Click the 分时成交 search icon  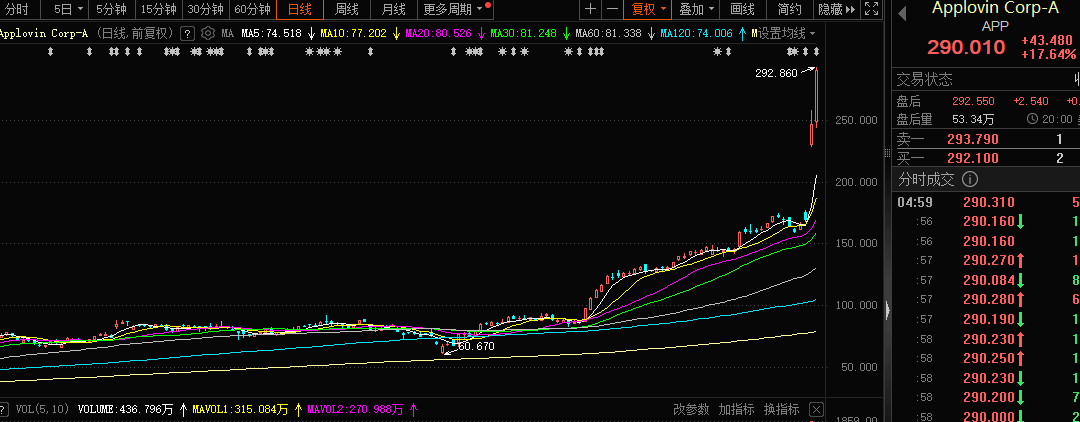(968, 179)
